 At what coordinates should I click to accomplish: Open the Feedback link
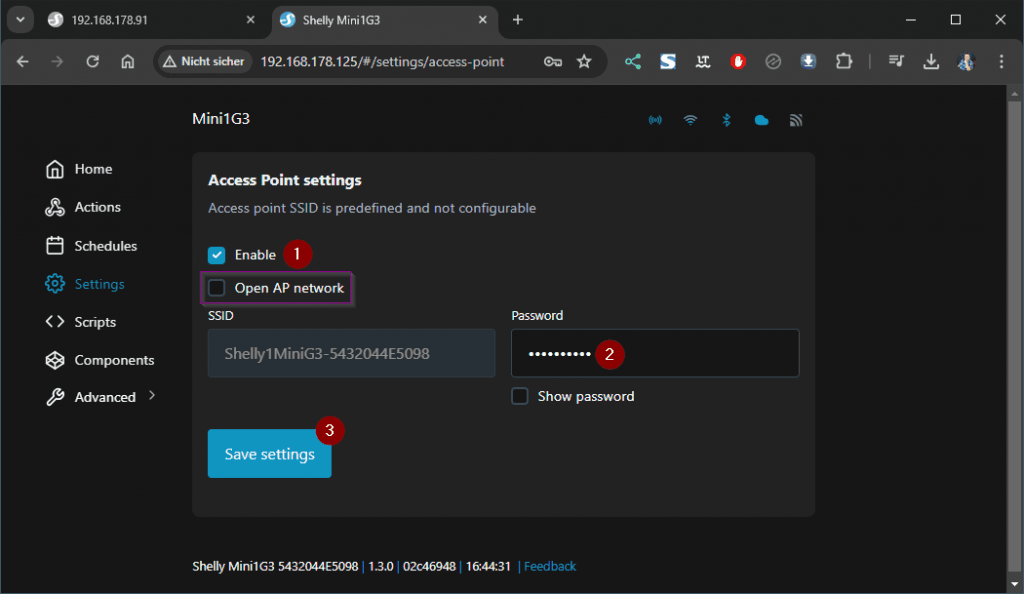(x=550, y=566)
